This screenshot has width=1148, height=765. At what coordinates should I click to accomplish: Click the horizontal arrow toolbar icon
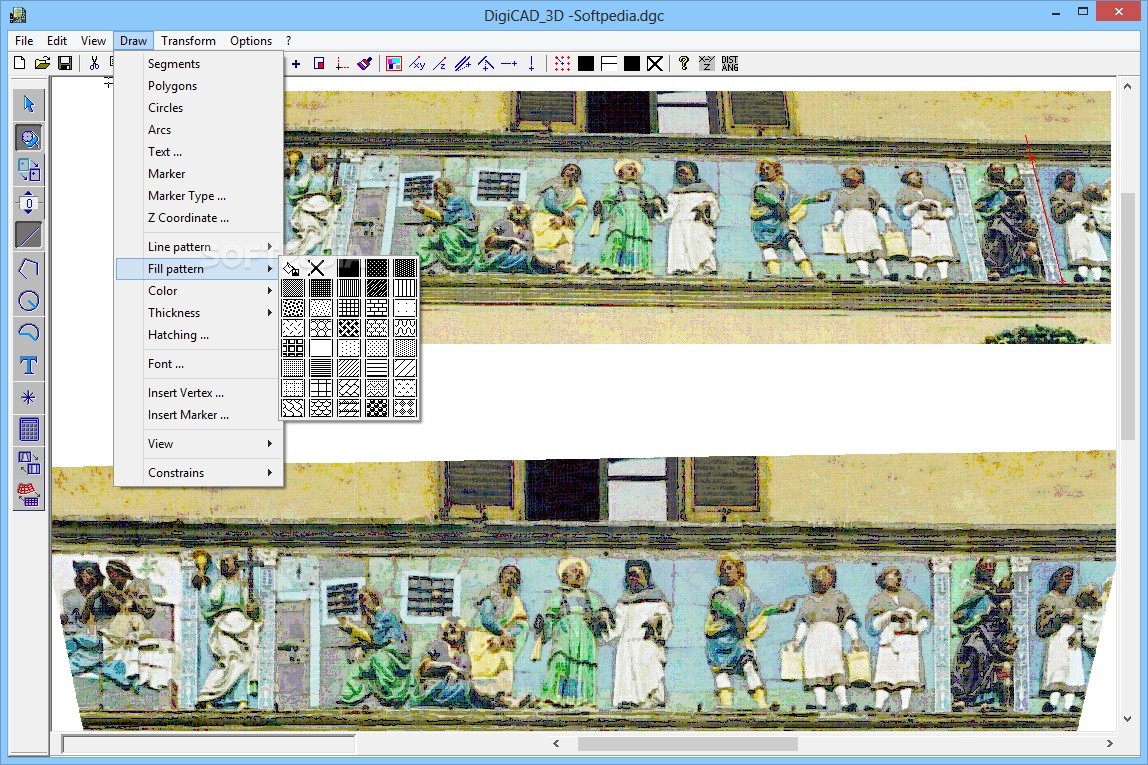click(509, 64)
